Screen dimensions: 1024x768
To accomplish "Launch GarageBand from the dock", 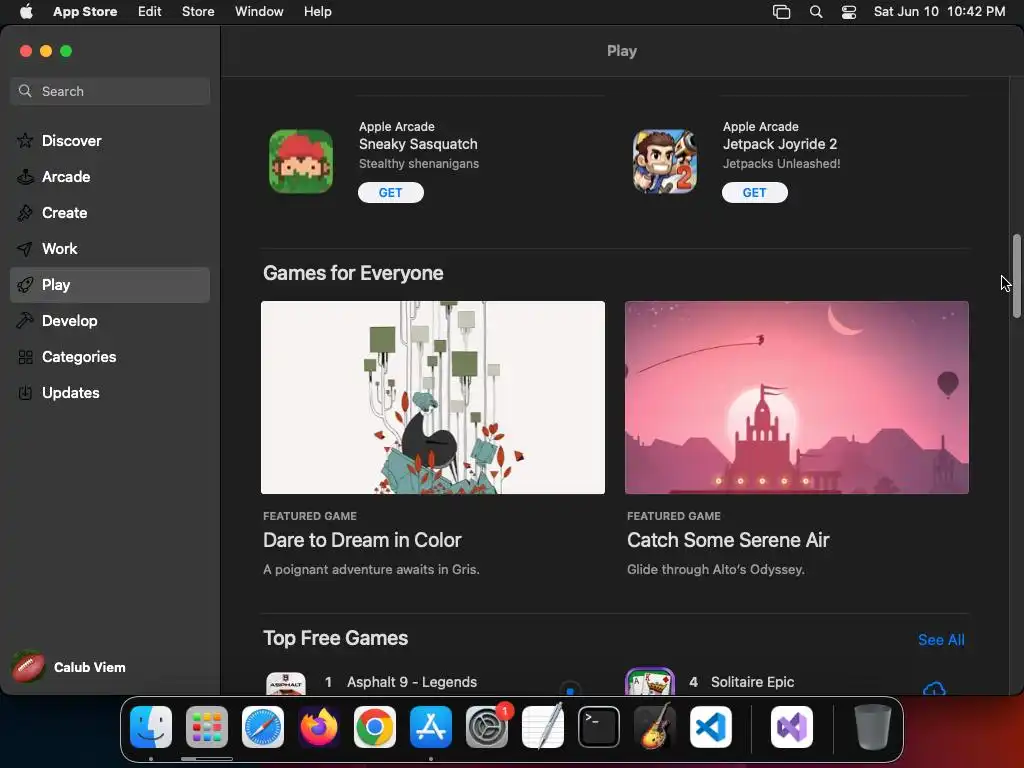I will pyautogui.click(x=655, y=727).
